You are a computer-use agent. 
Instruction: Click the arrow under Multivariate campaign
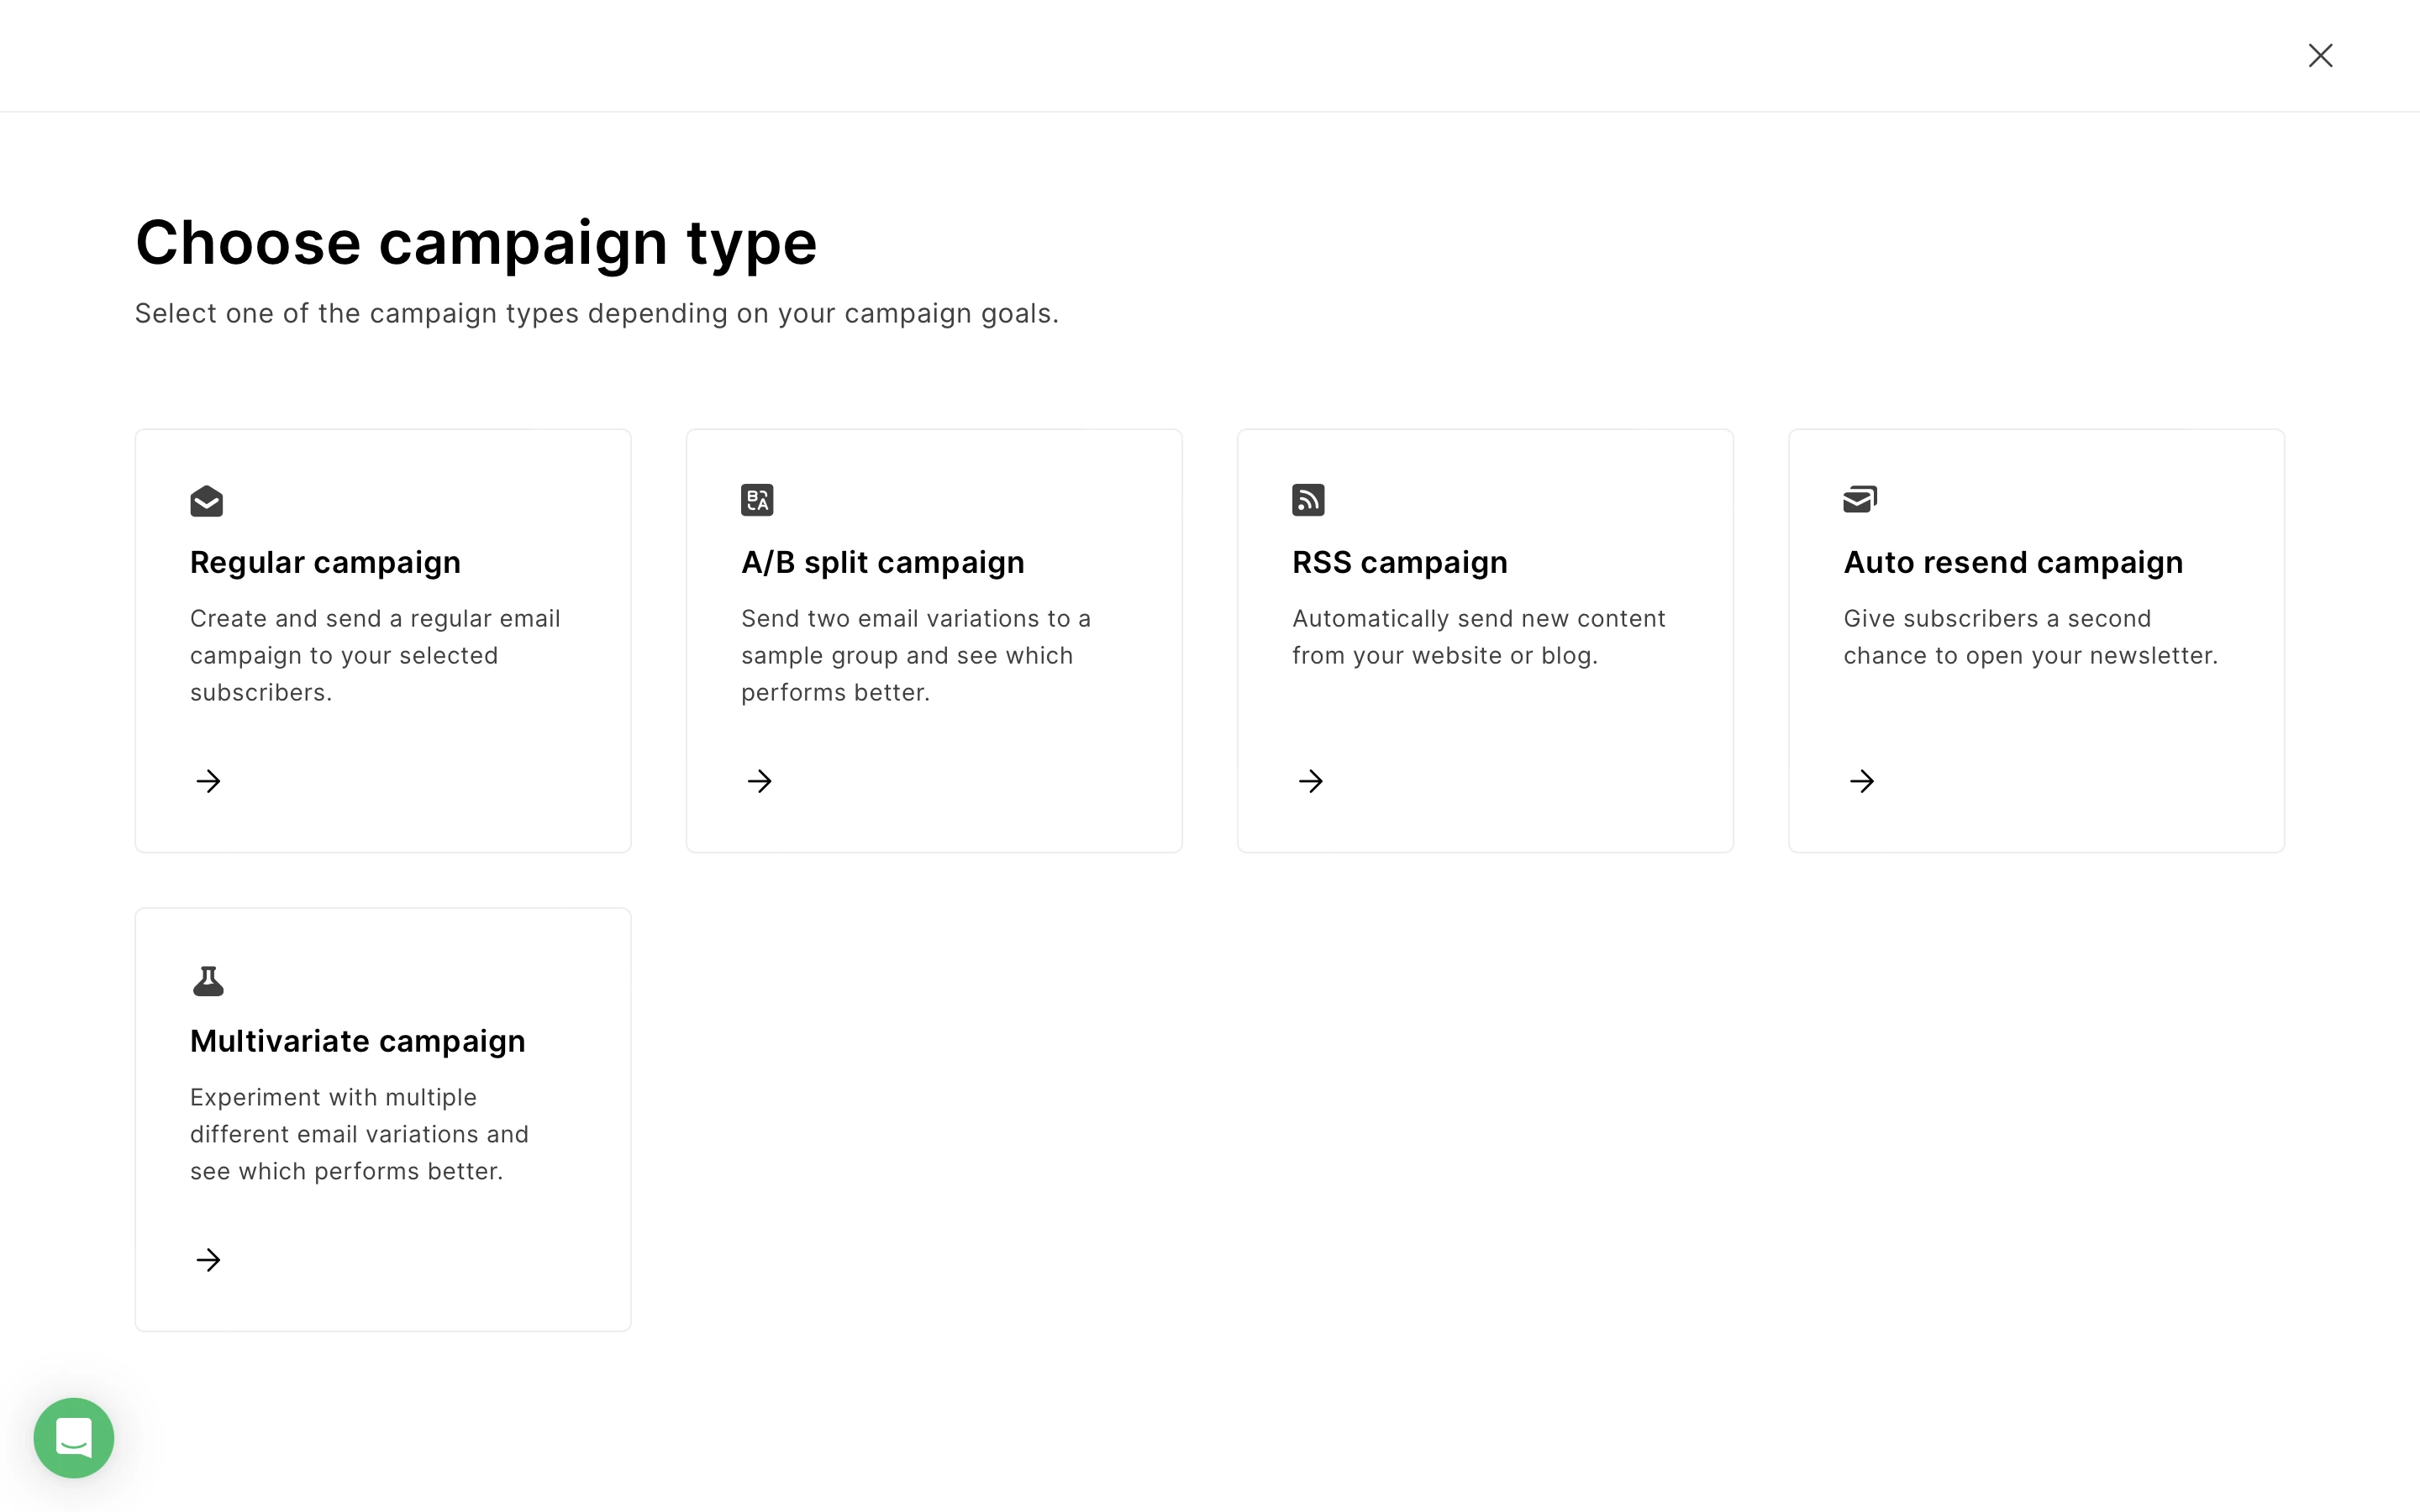[208, 1260]
